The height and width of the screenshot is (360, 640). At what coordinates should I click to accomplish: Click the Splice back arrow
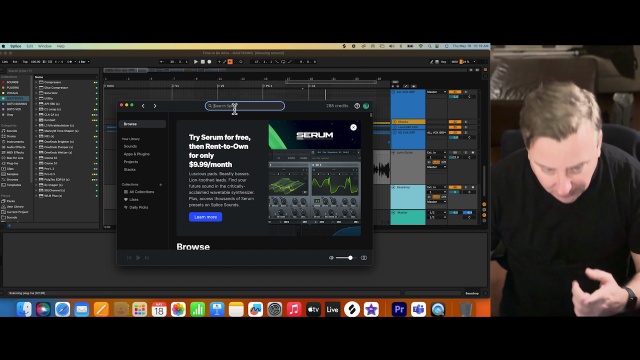(143, 106)
